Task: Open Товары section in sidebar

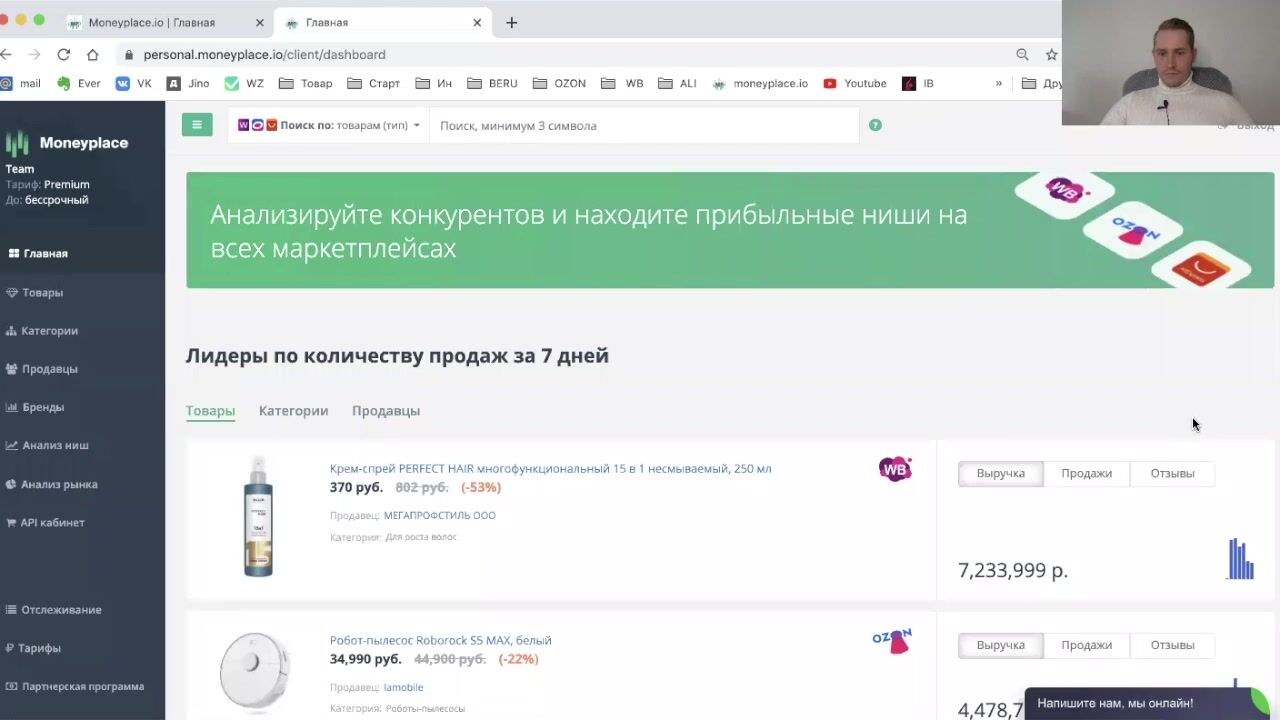Action: pos(35,293)
